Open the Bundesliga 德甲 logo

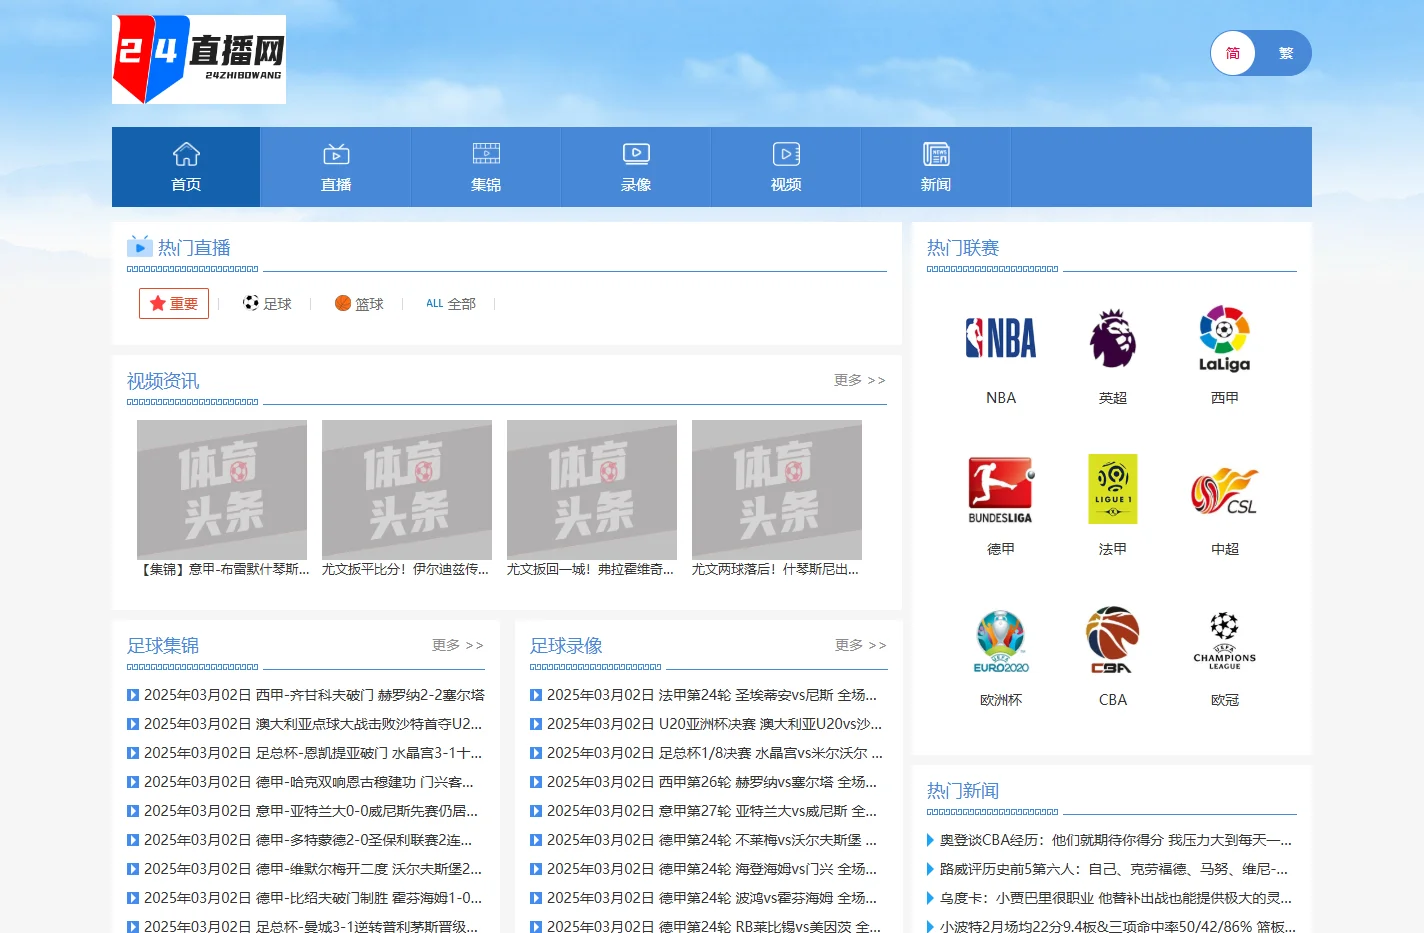(1001, 489)
